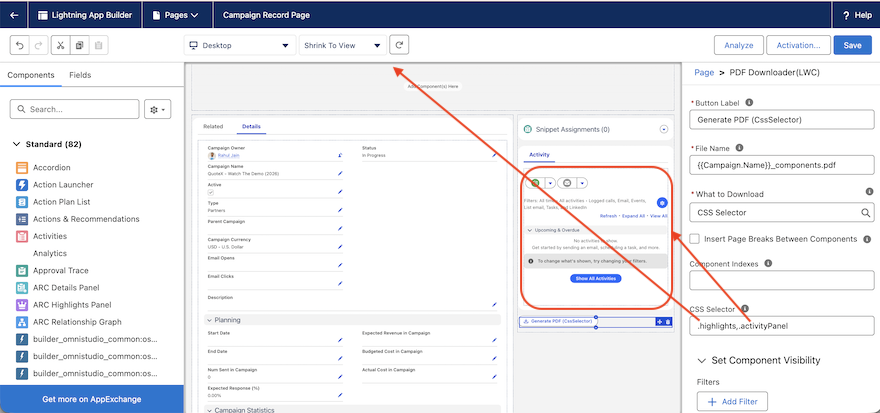The height and width of the screenshot is (413, 880).
Task: Click the Add Filter button
Action: pyautogui.click(x=732, y=401)
